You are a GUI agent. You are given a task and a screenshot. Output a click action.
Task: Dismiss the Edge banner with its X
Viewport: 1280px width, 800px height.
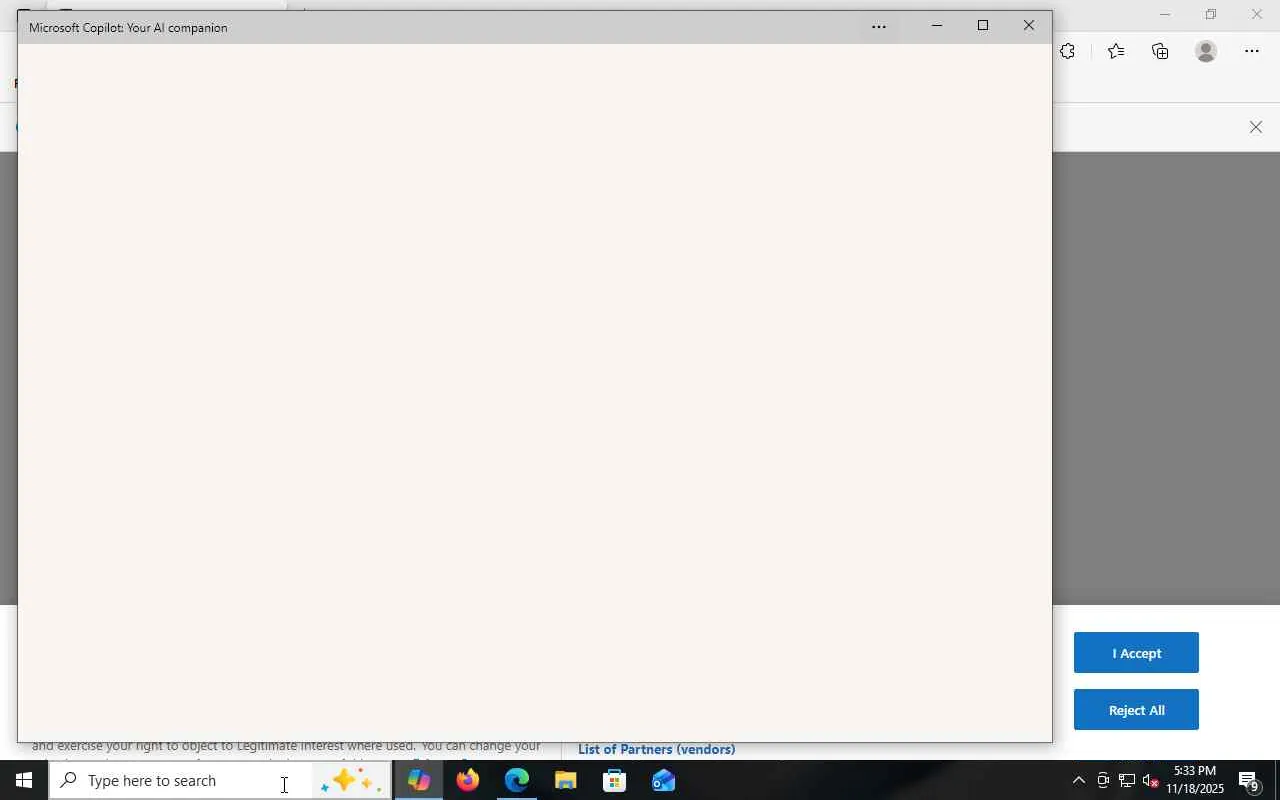click(1256, 127)
